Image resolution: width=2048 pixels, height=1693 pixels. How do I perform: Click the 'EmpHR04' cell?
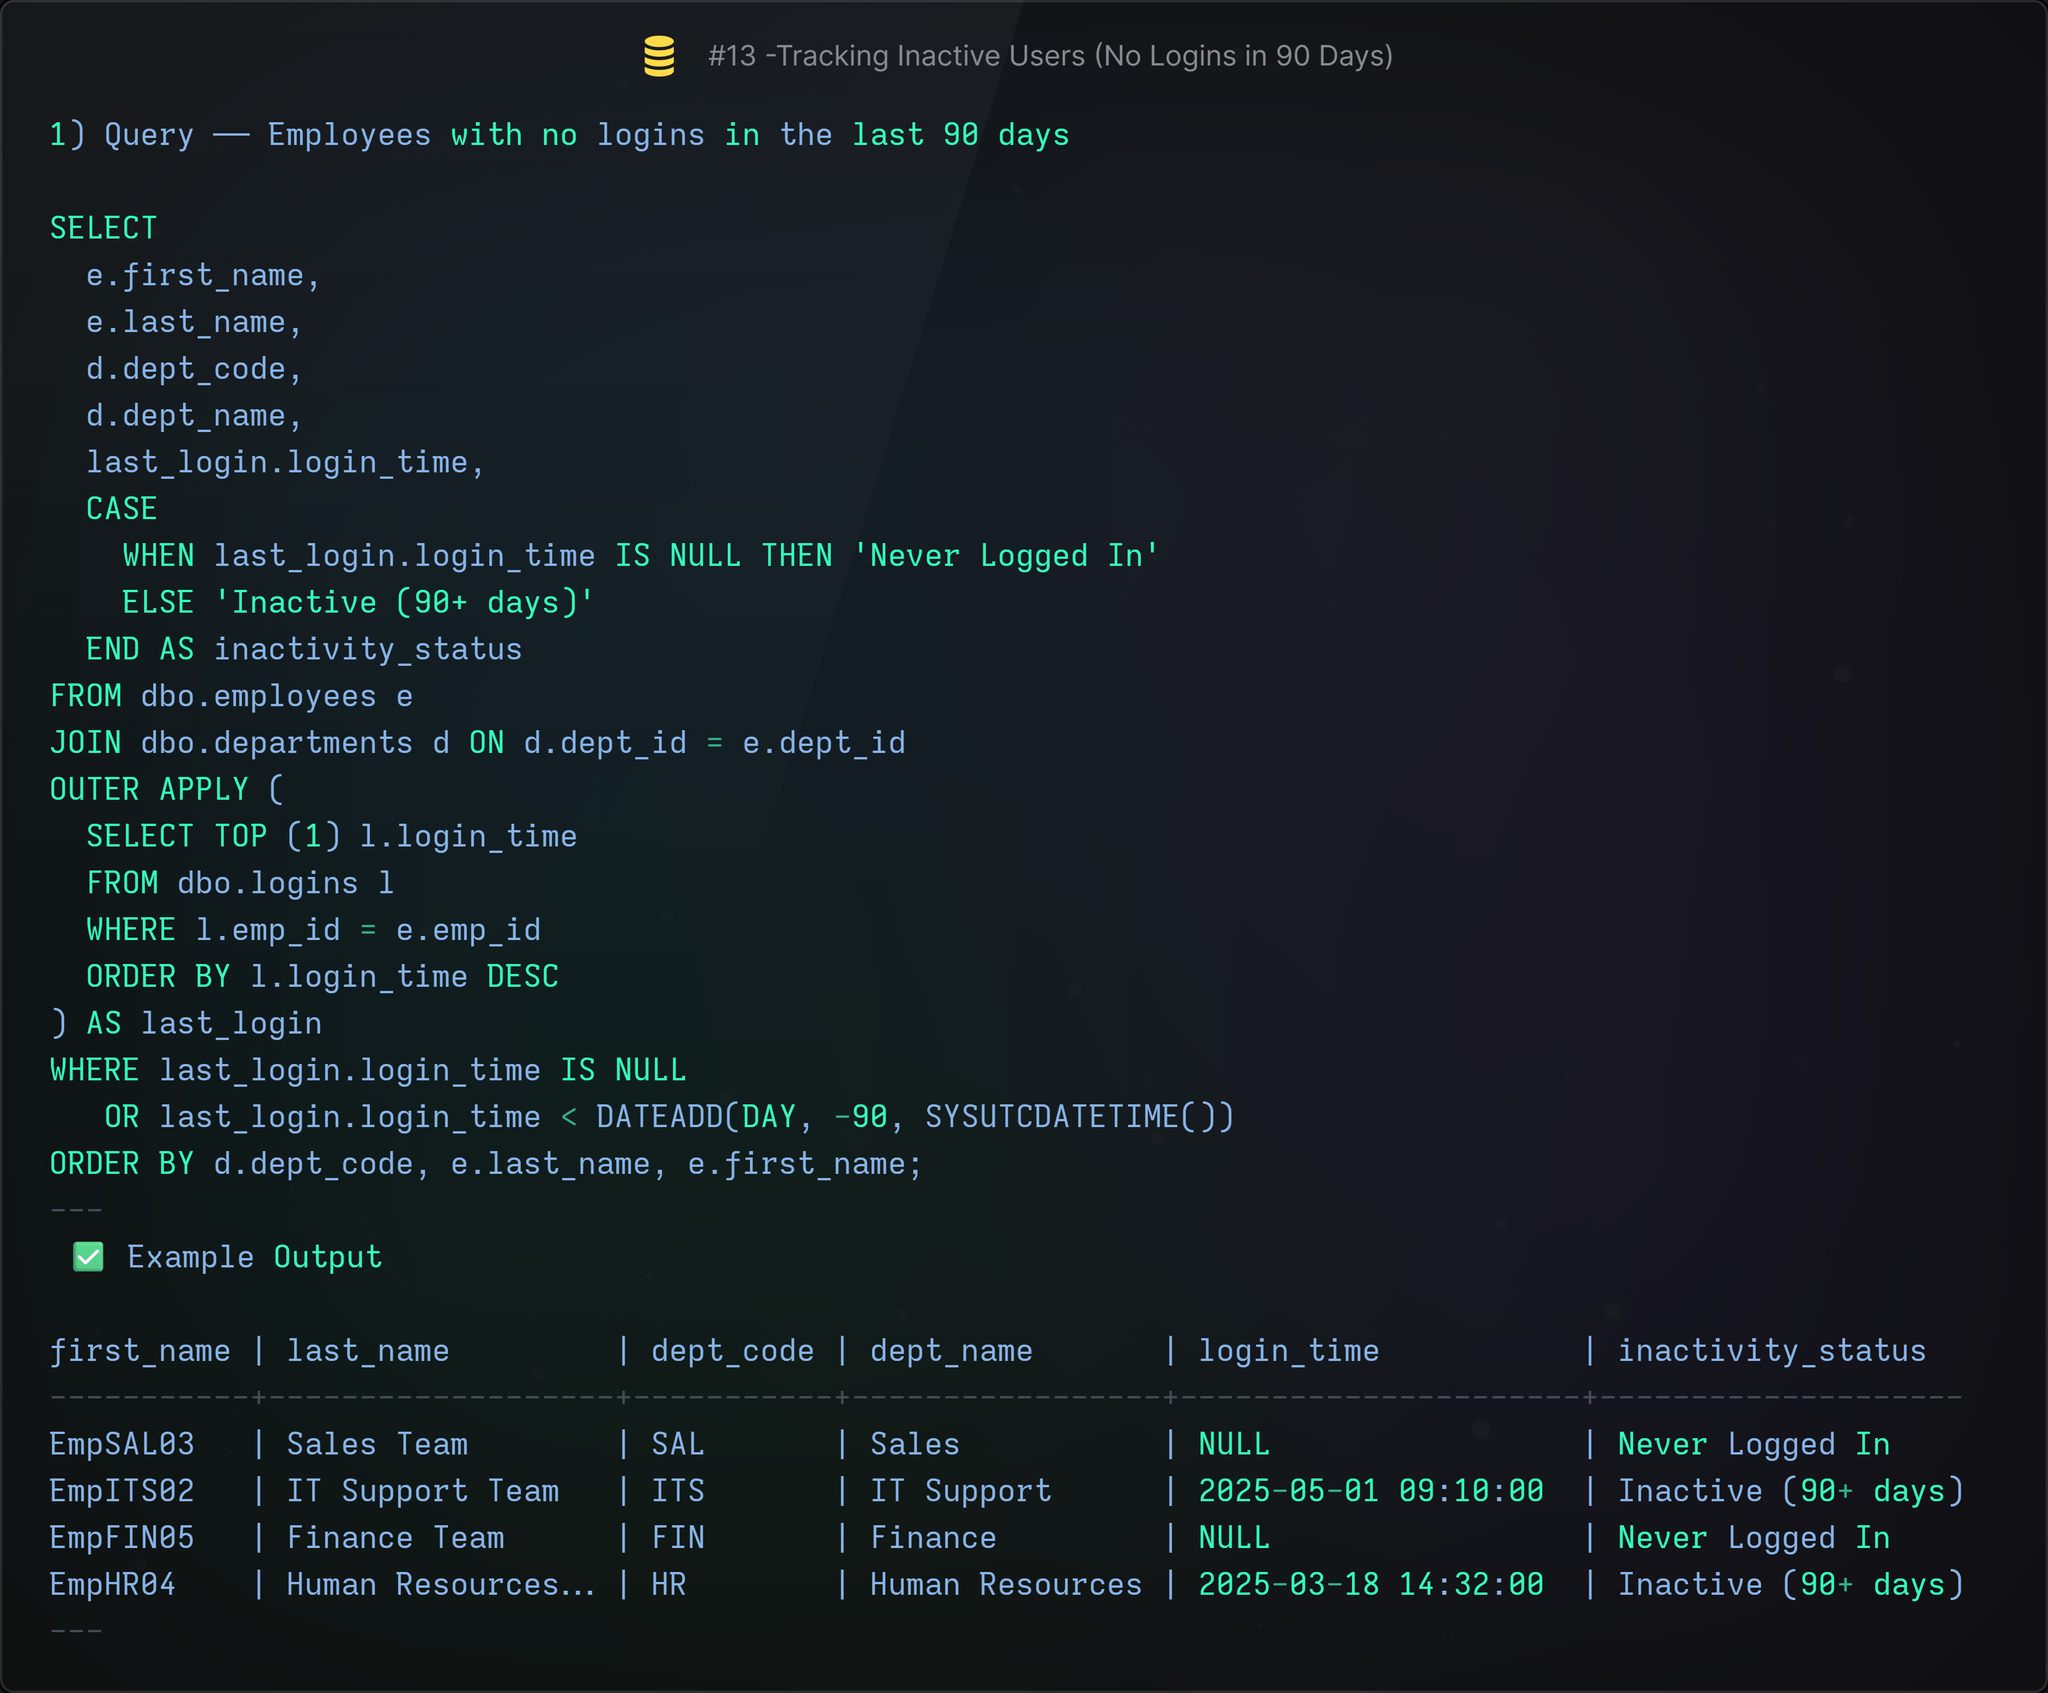pos(113,1585)
